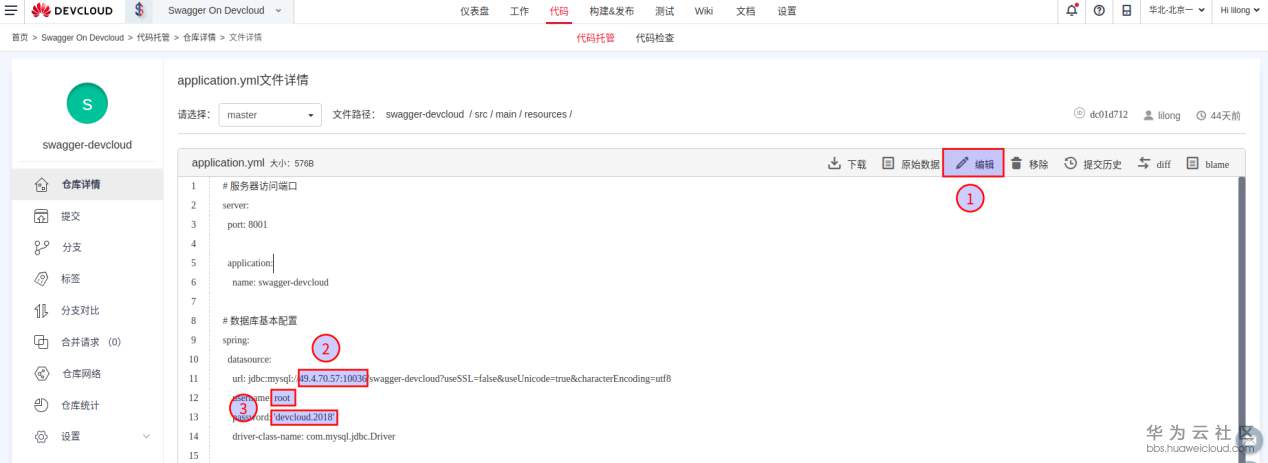Switch to the 代码检查 tab
Image resolution: width=1268 pixels, height=463 pixels.
tap(655, 38)
